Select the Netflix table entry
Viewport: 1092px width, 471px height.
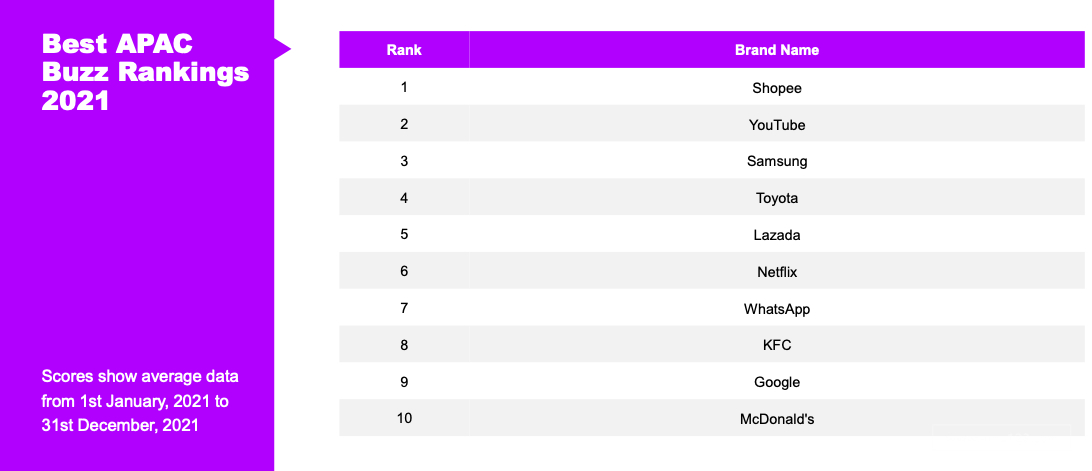click(776, 271)
